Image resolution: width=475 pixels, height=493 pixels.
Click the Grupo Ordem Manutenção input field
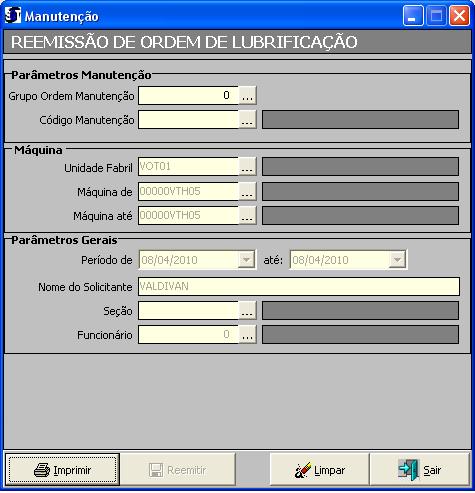tap(189, 96)
